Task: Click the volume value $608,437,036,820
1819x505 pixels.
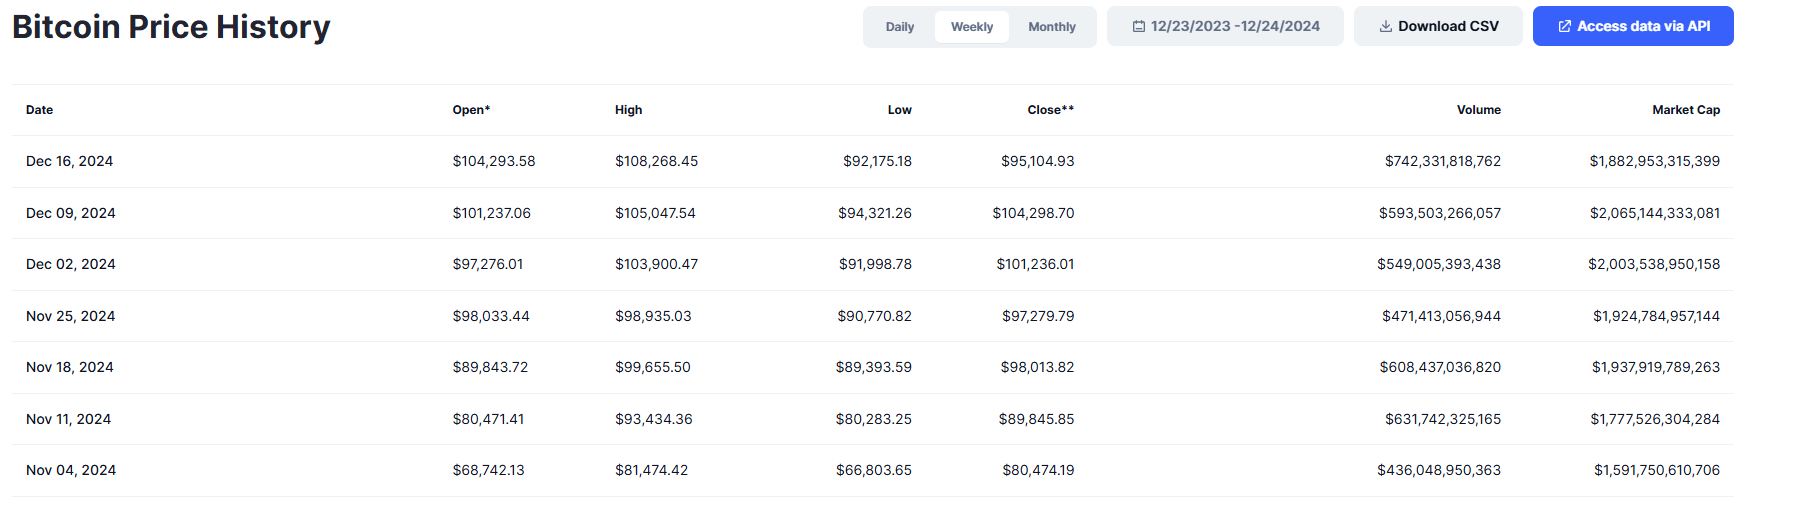Action: click(1440, 367)
